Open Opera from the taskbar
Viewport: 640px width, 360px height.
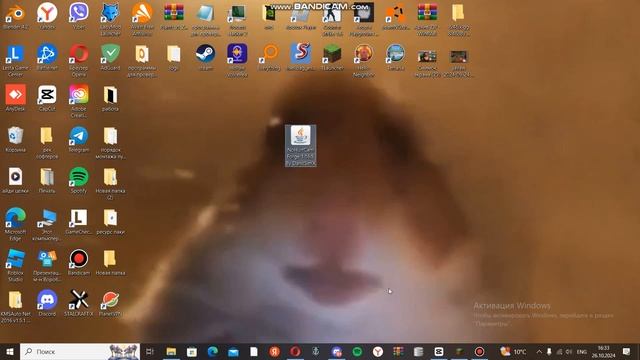295,351
